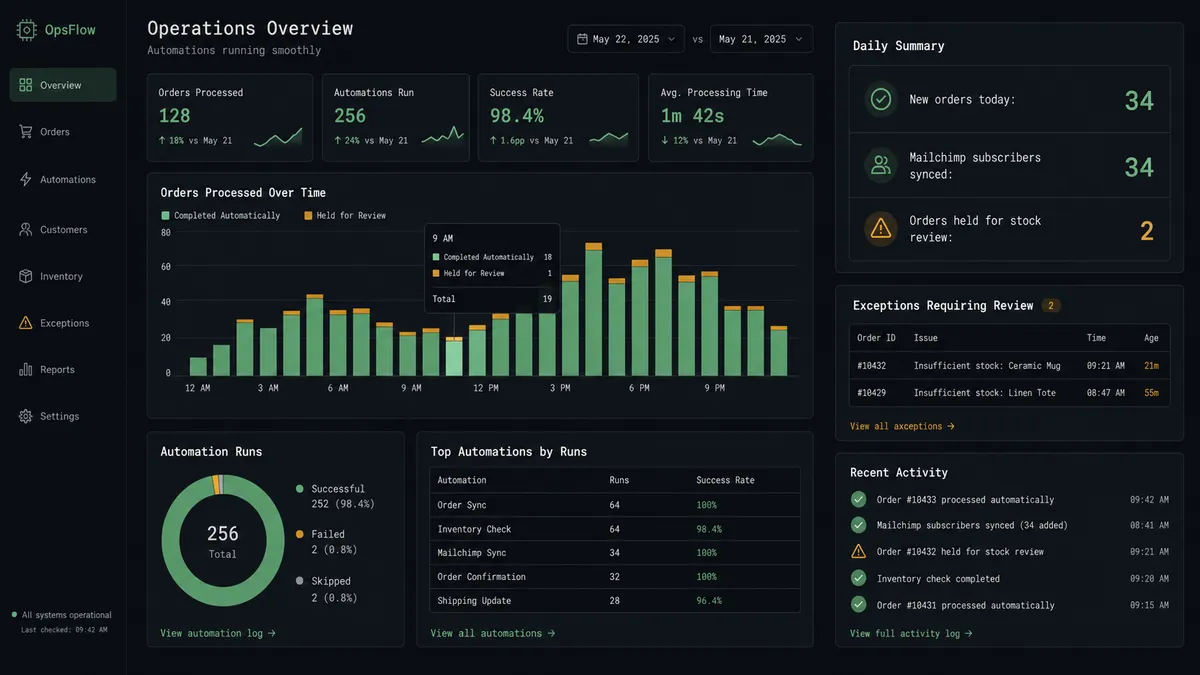This screenshot has width=1200, height=675.
Task: Click the 256 Total donut chart center
Action: point(222,541)
